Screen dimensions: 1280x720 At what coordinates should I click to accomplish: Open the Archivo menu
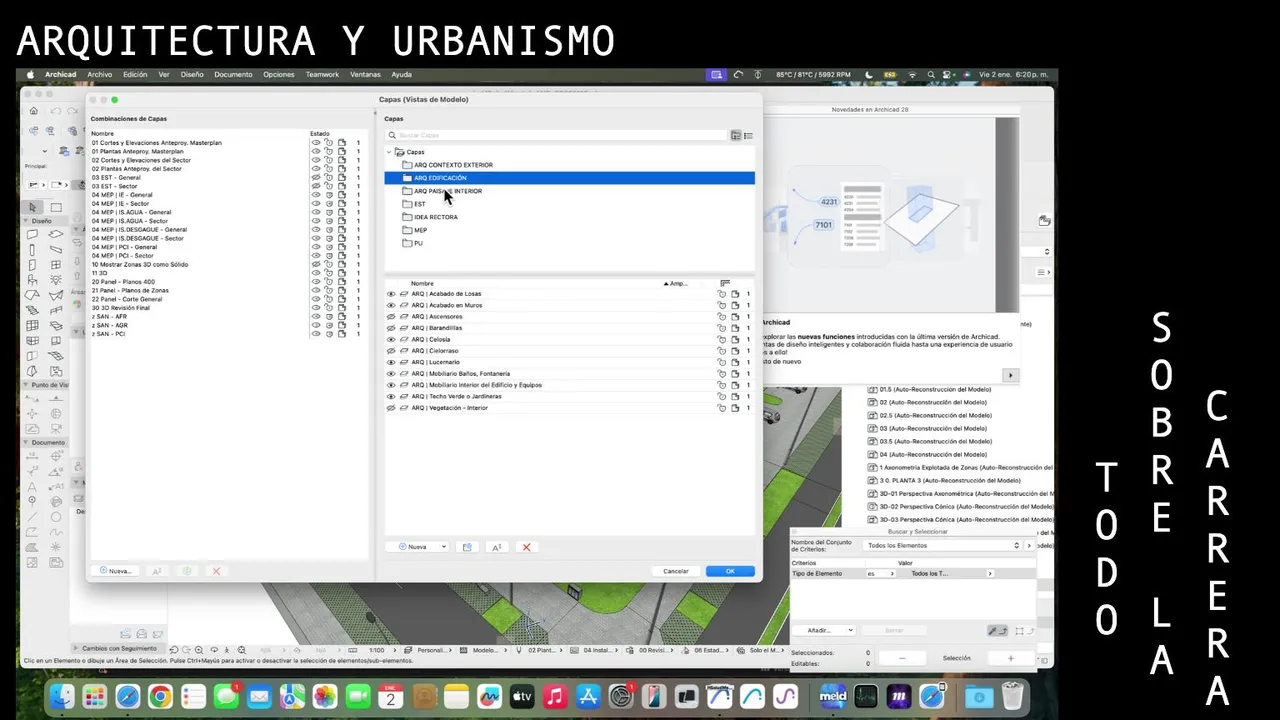(100, 74)
